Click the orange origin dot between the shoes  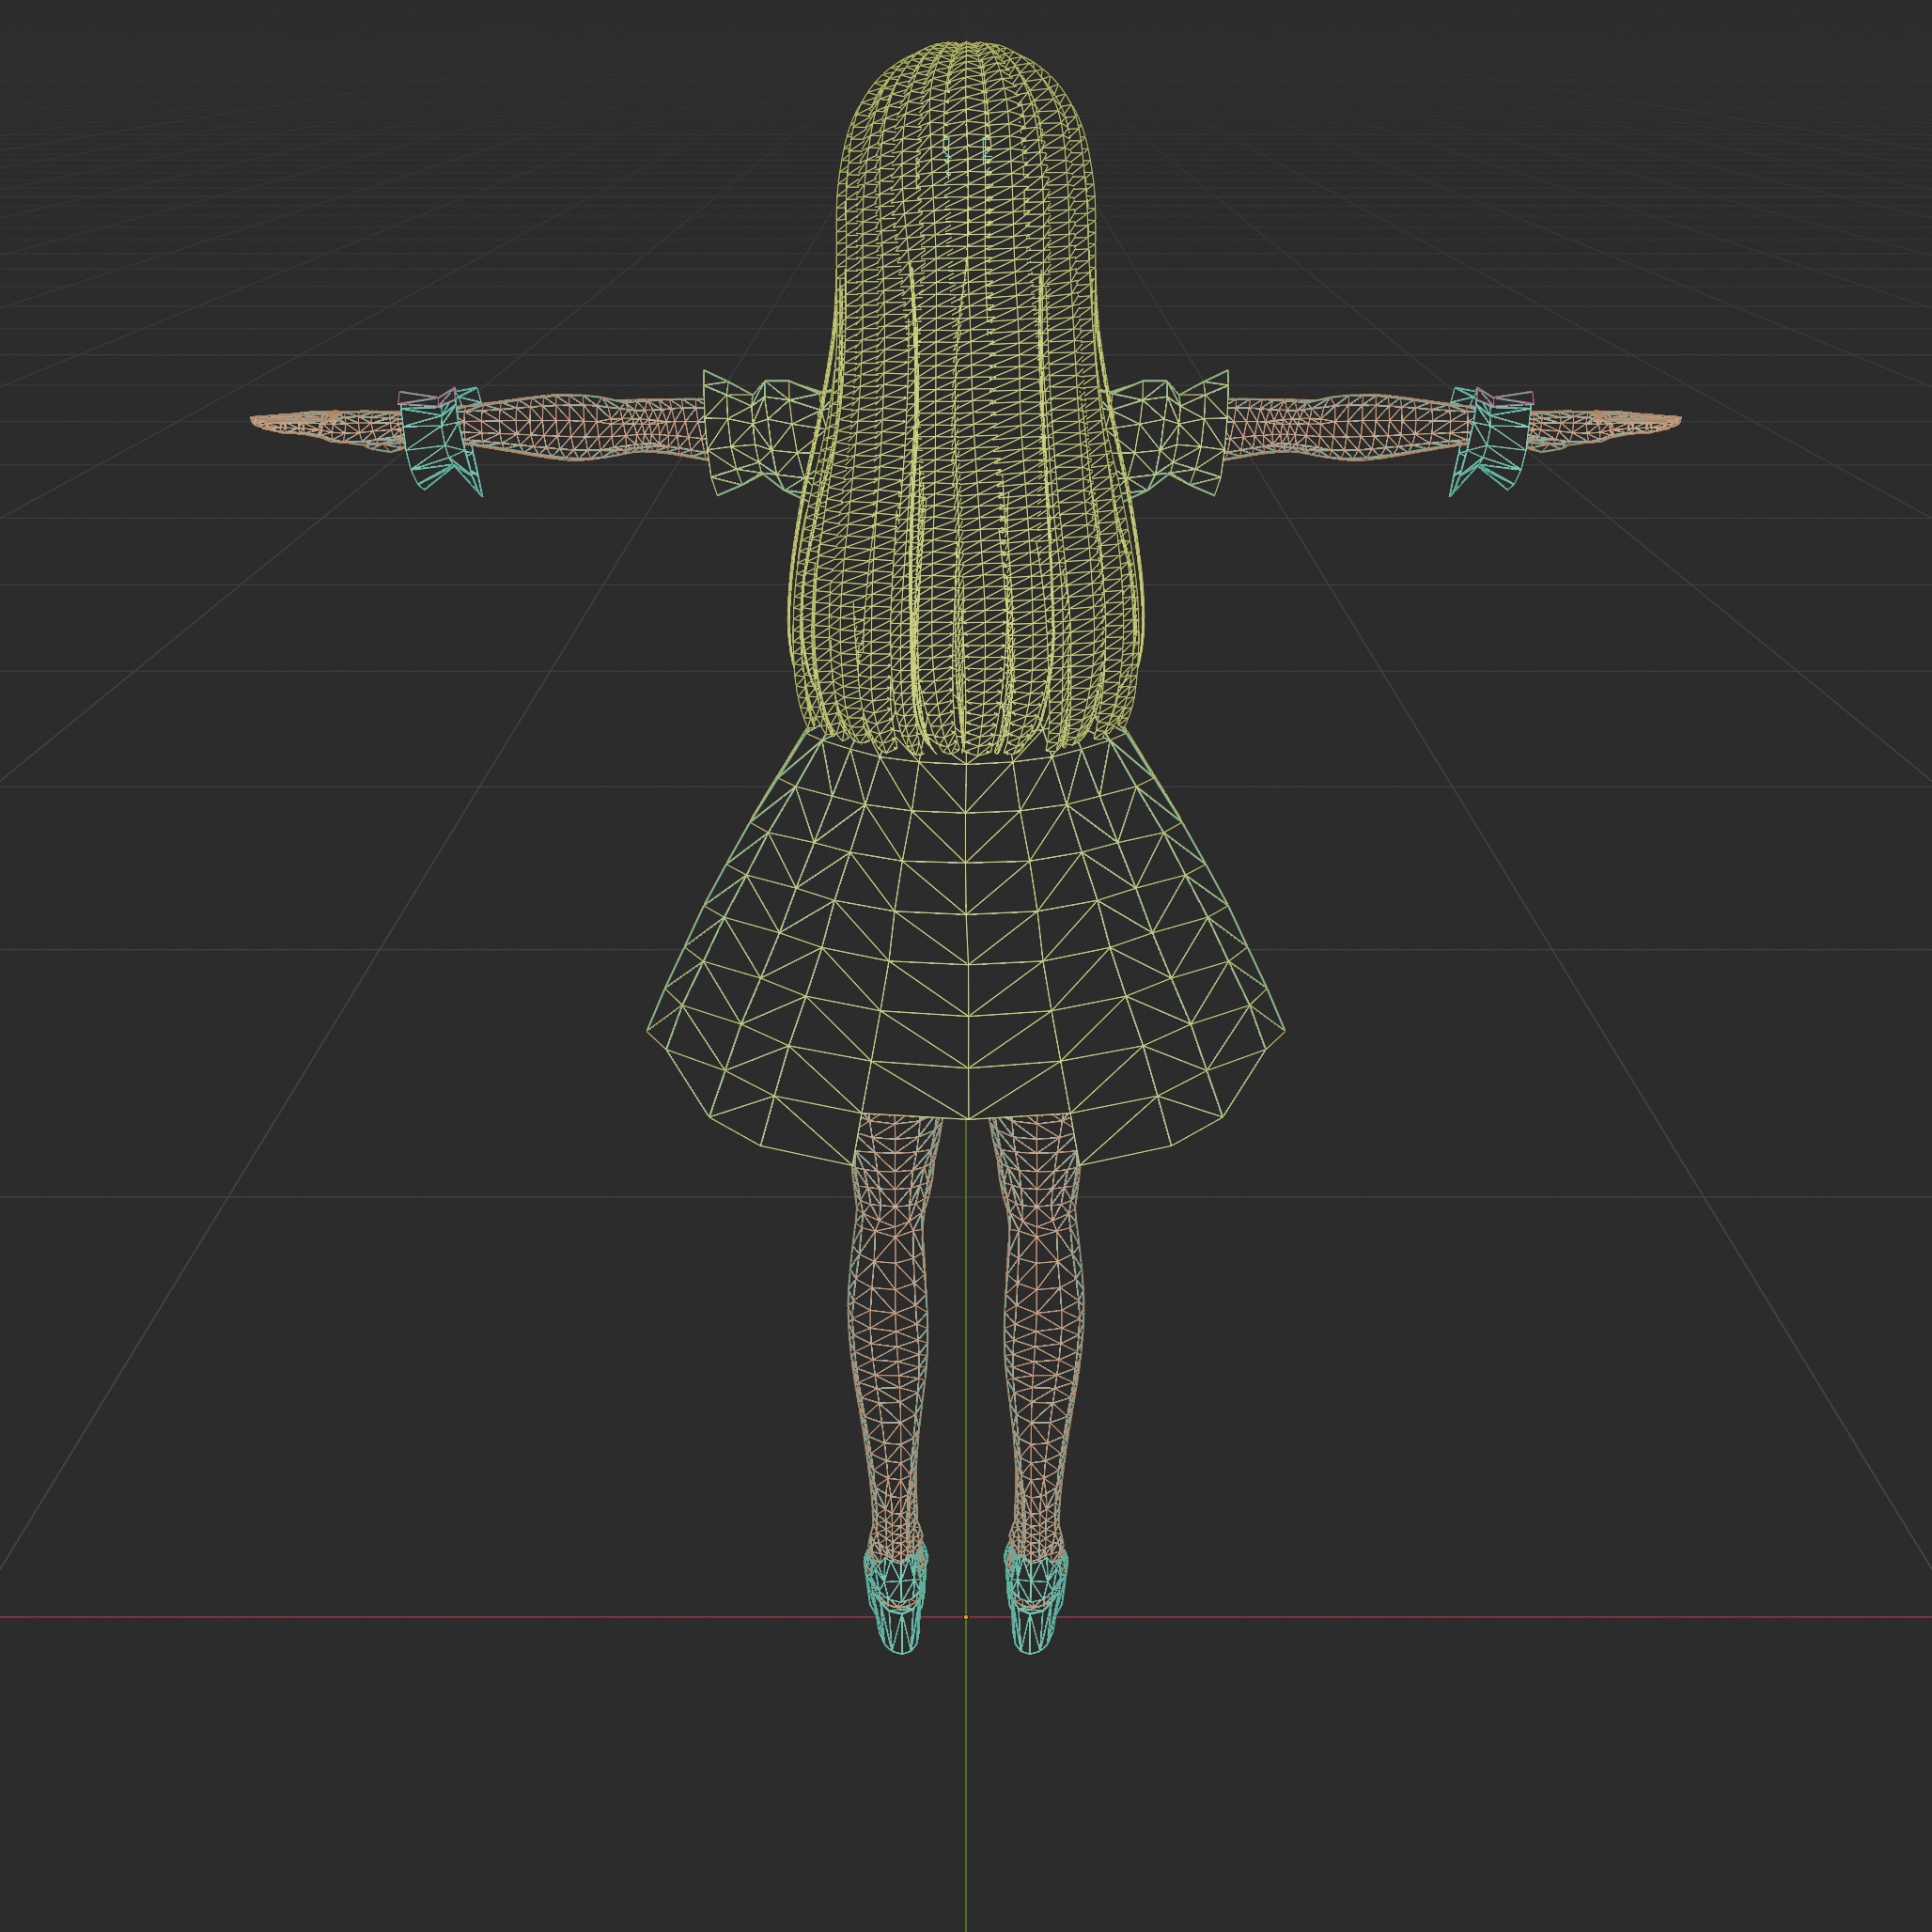pyautogui.click(x=965, y=1618)
